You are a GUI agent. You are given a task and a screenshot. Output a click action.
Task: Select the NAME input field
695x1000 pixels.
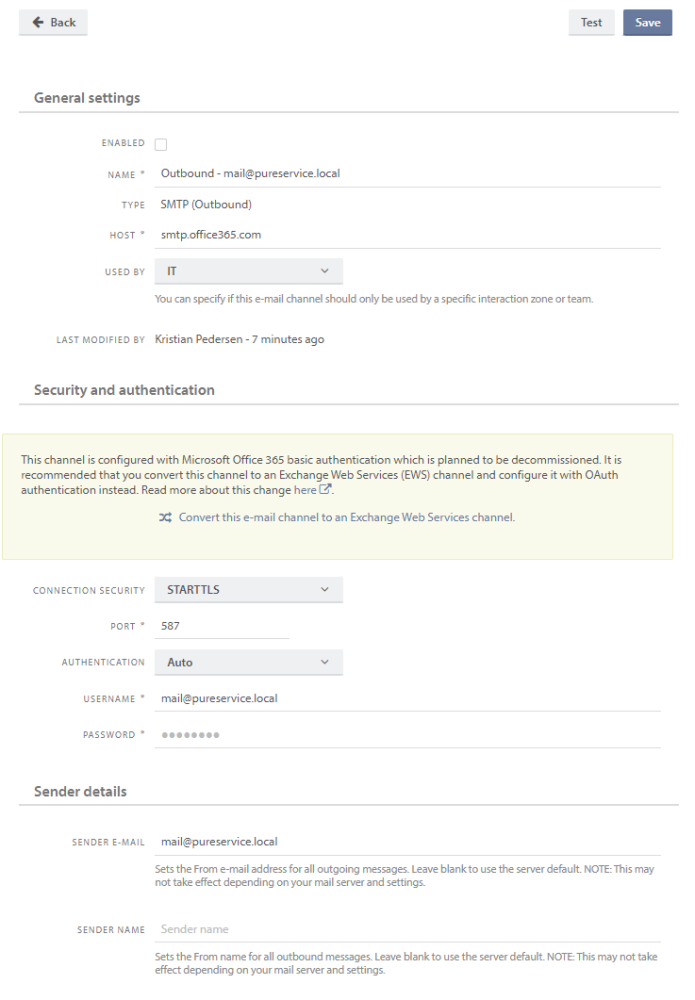tap(300, 175)
